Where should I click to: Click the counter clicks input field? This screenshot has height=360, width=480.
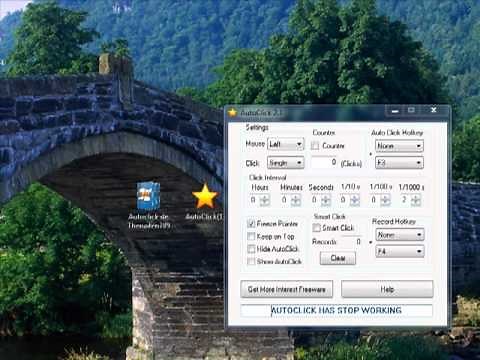tap(324, 162)
